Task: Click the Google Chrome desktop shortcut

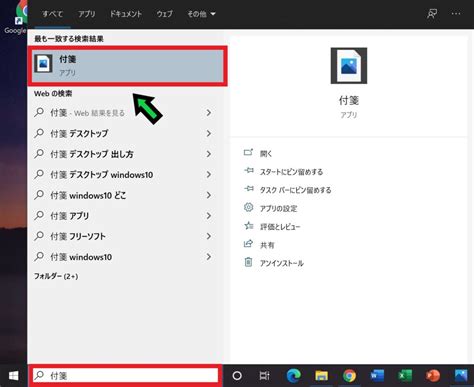Action: point(17,18)
